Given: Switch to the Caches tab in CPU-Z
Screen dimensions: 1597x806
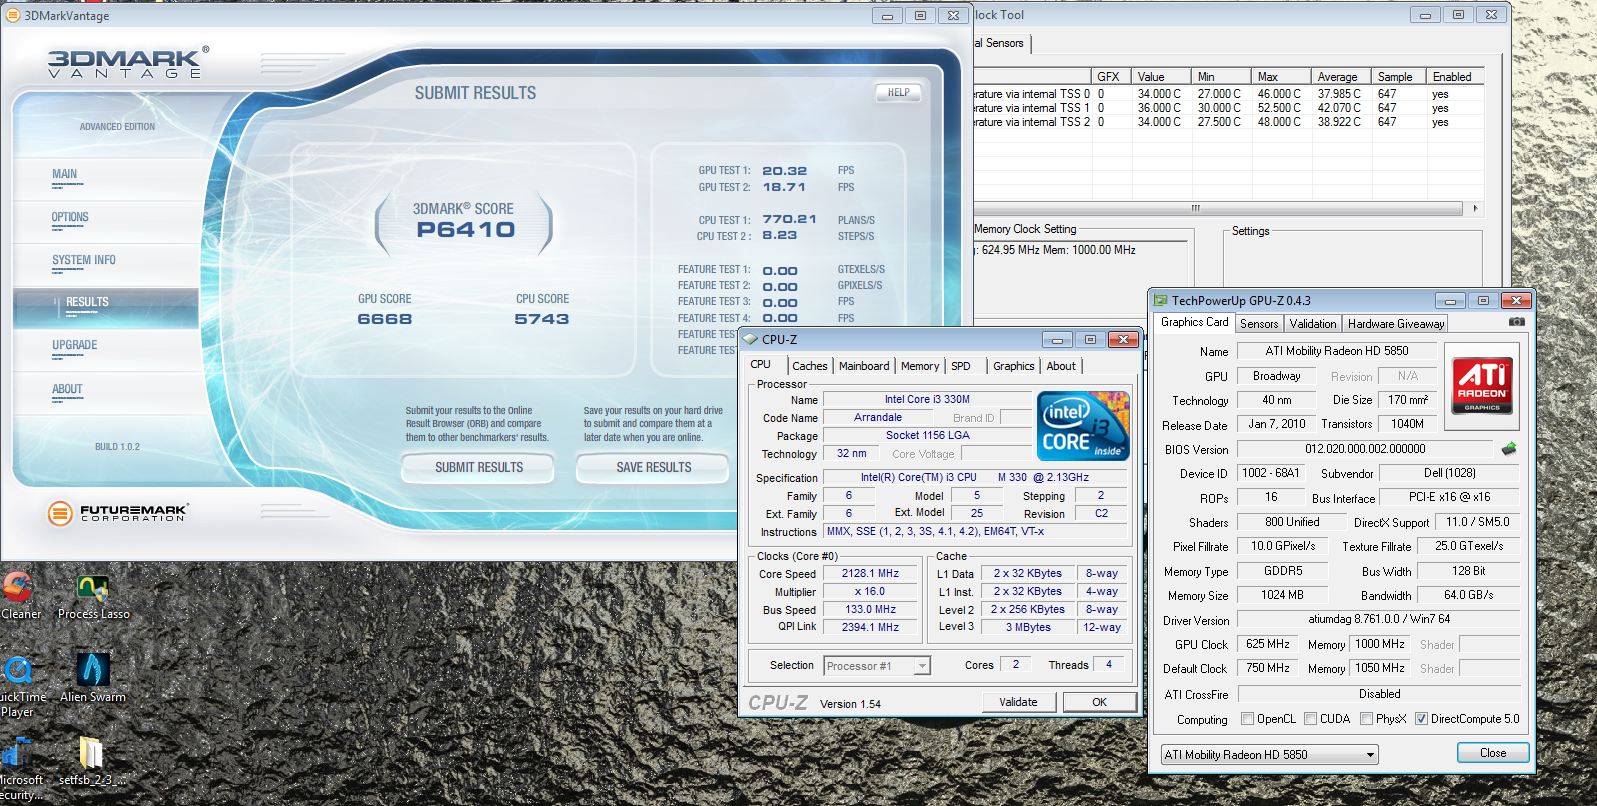Looking at the screenshot, I should click(809, 366).
